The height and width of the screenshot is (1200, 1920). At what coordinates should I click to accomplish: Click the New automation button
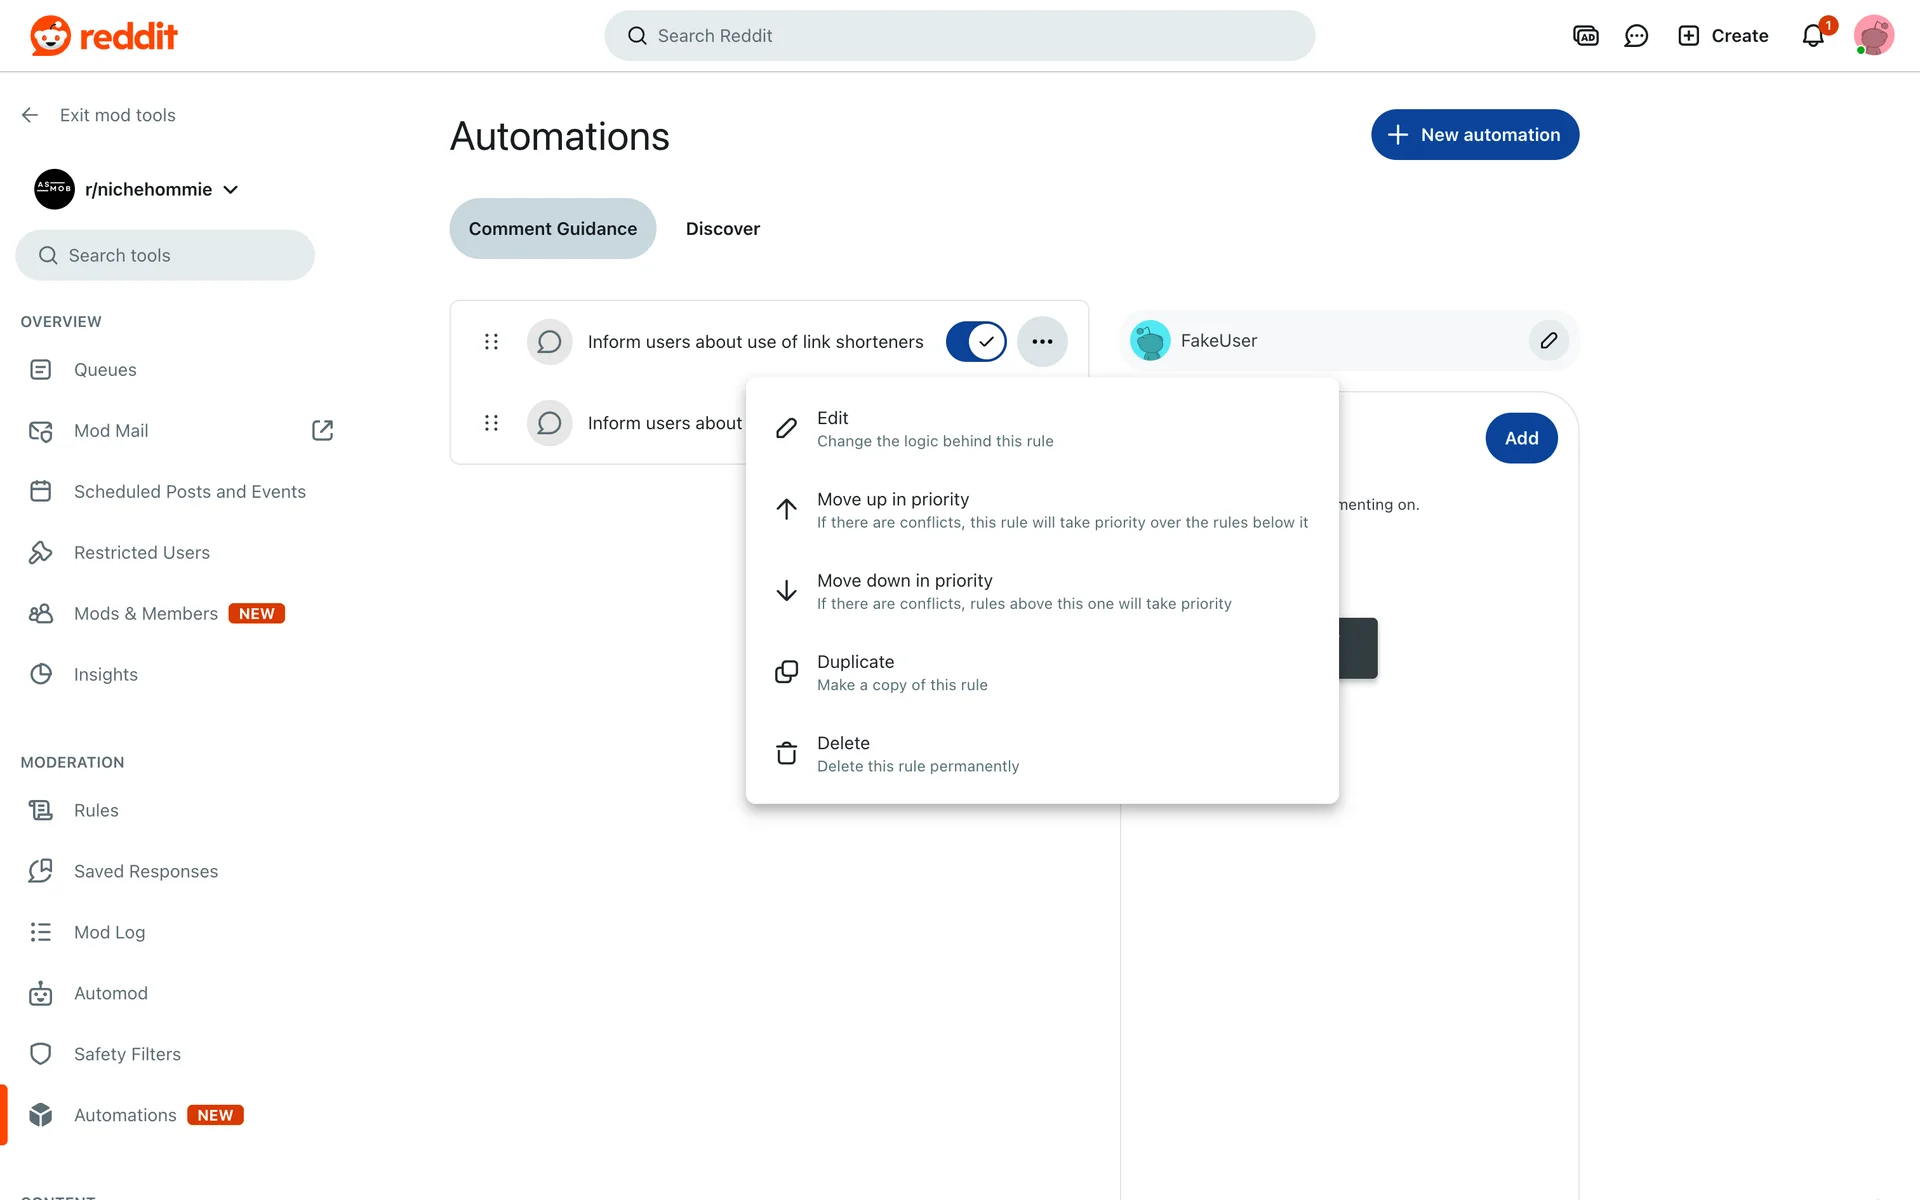1474,135
